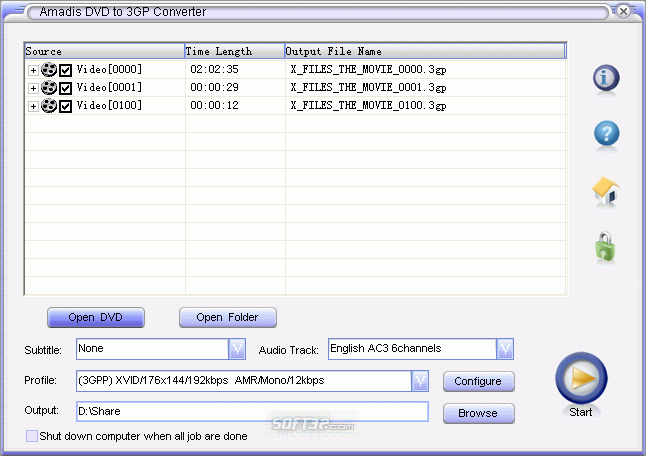Open help via the question mark icon
The image size is (646, 456).
[x=606, y=133]
